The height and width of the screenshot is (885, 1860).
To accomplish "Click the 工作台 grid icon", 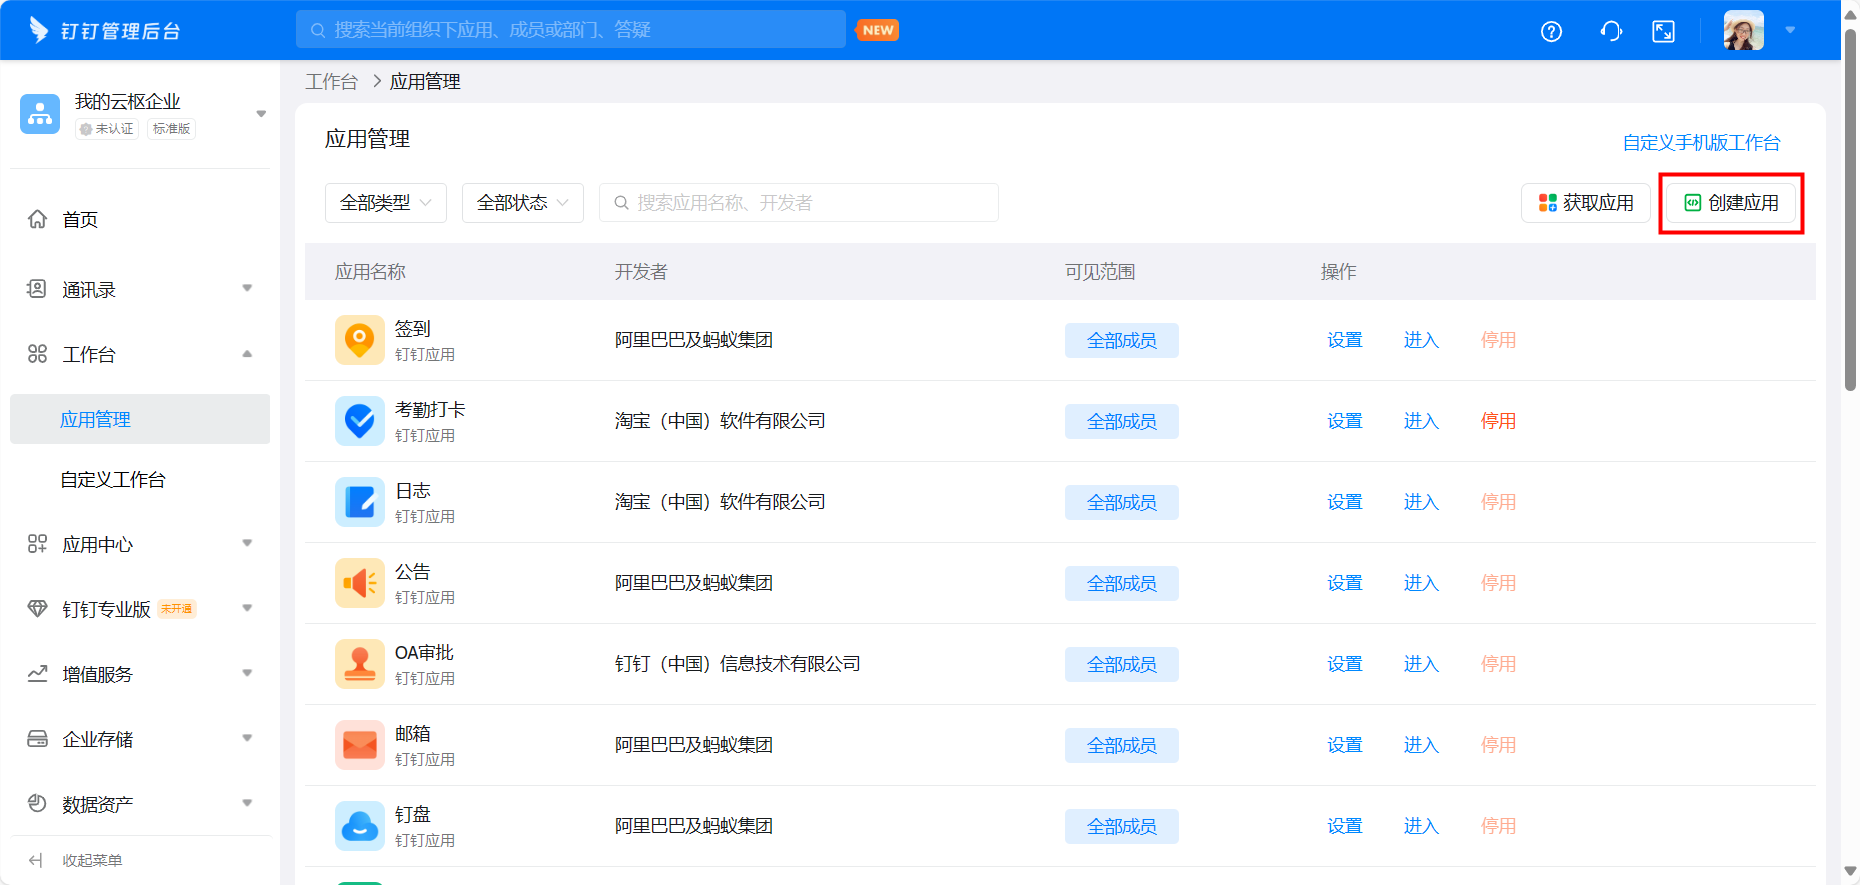I will tap(37, 354).
